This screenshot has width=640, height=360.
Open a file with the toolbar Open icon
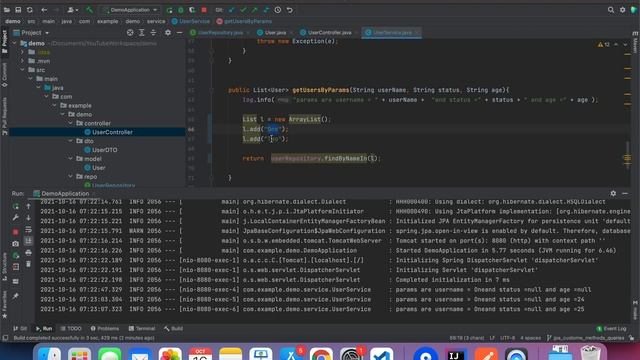(x=7, y=10)
